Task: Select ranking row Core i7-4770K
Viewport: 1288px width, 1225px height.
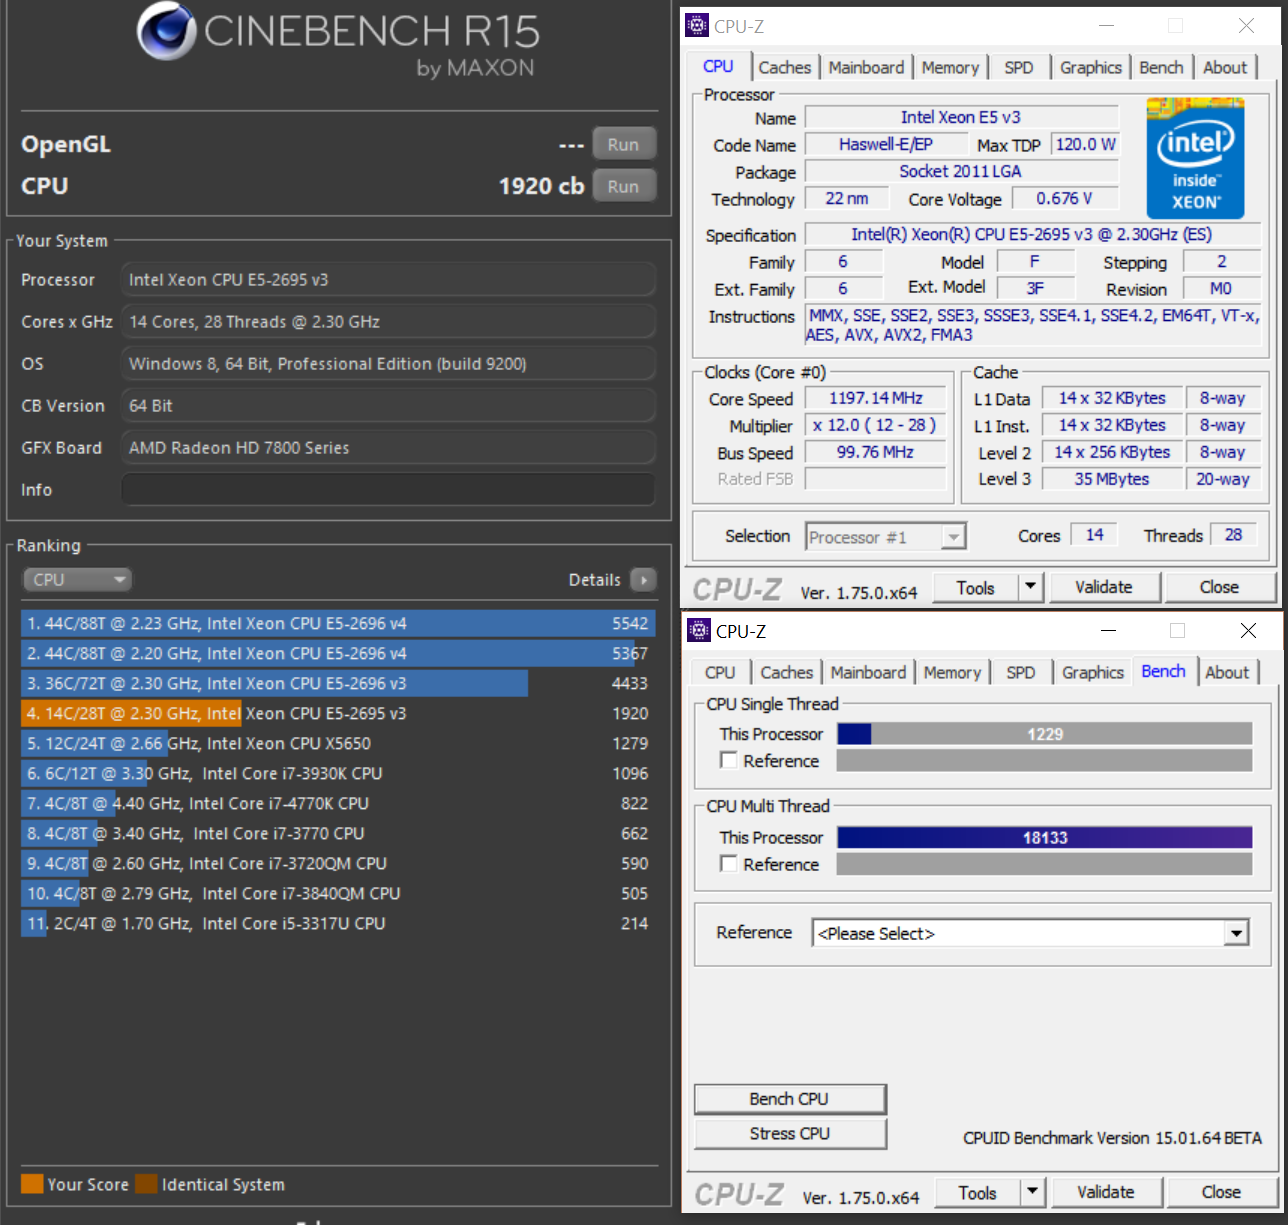Action: pos(338,803)
